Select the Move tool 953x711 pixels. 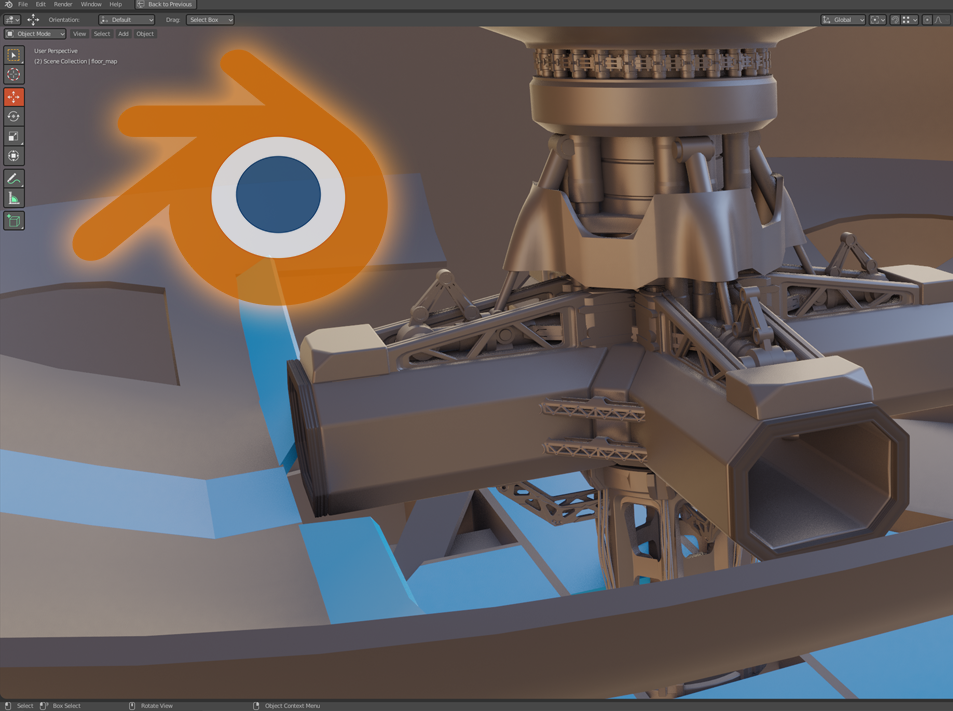click(x=14, y=97)
